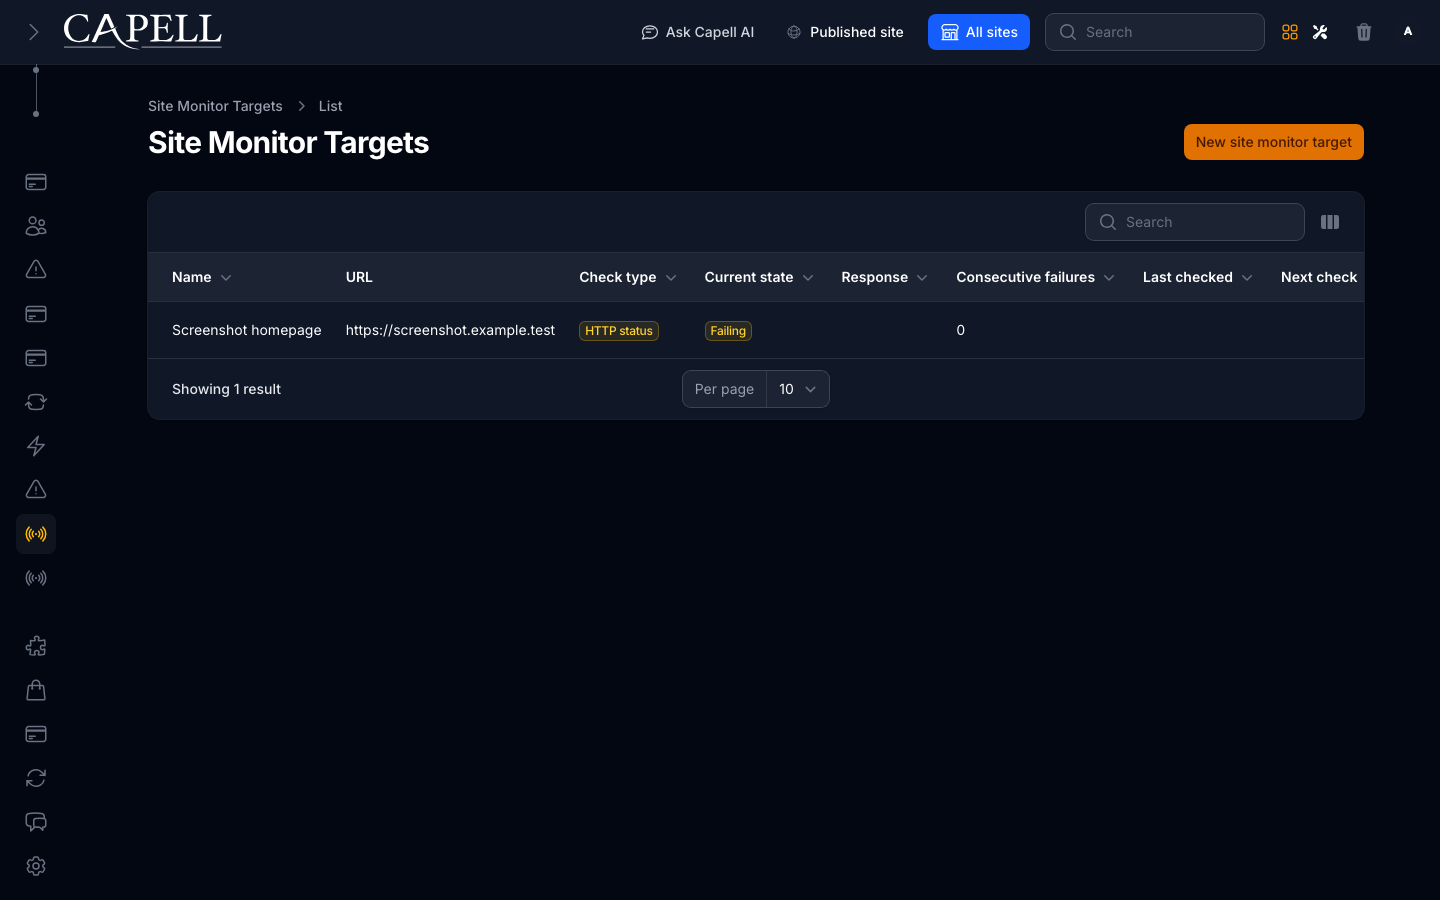Click the trash icon in the top bar
Screen dimensions: 1440x900
[x=1364, y=32]
